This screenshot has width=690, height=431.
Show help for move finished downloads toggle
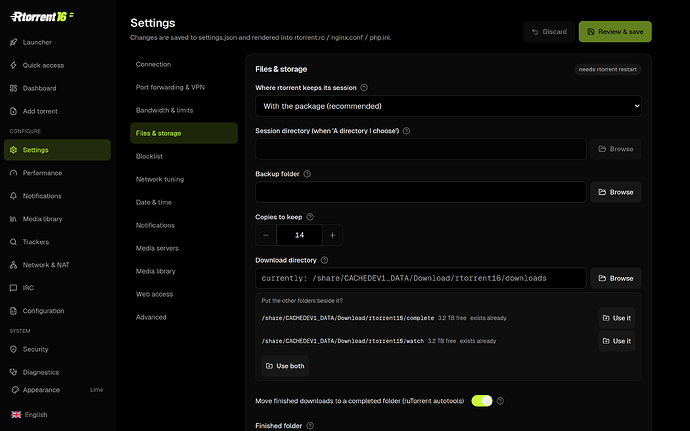click(500, 401)
